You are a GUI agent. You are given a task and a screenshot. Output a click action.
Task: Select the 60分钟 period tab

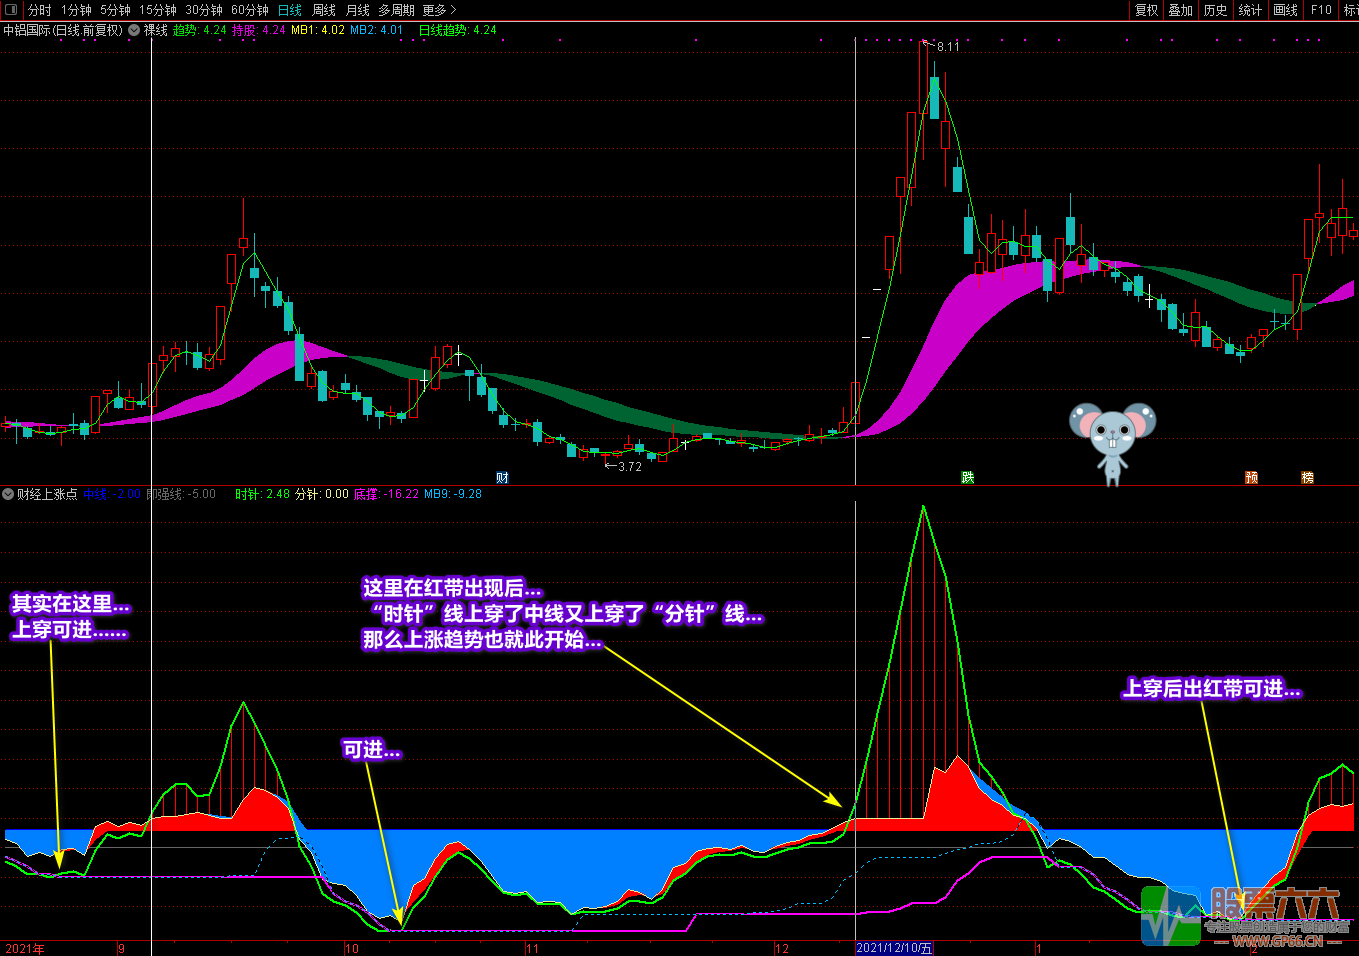(x=249, y=10)
